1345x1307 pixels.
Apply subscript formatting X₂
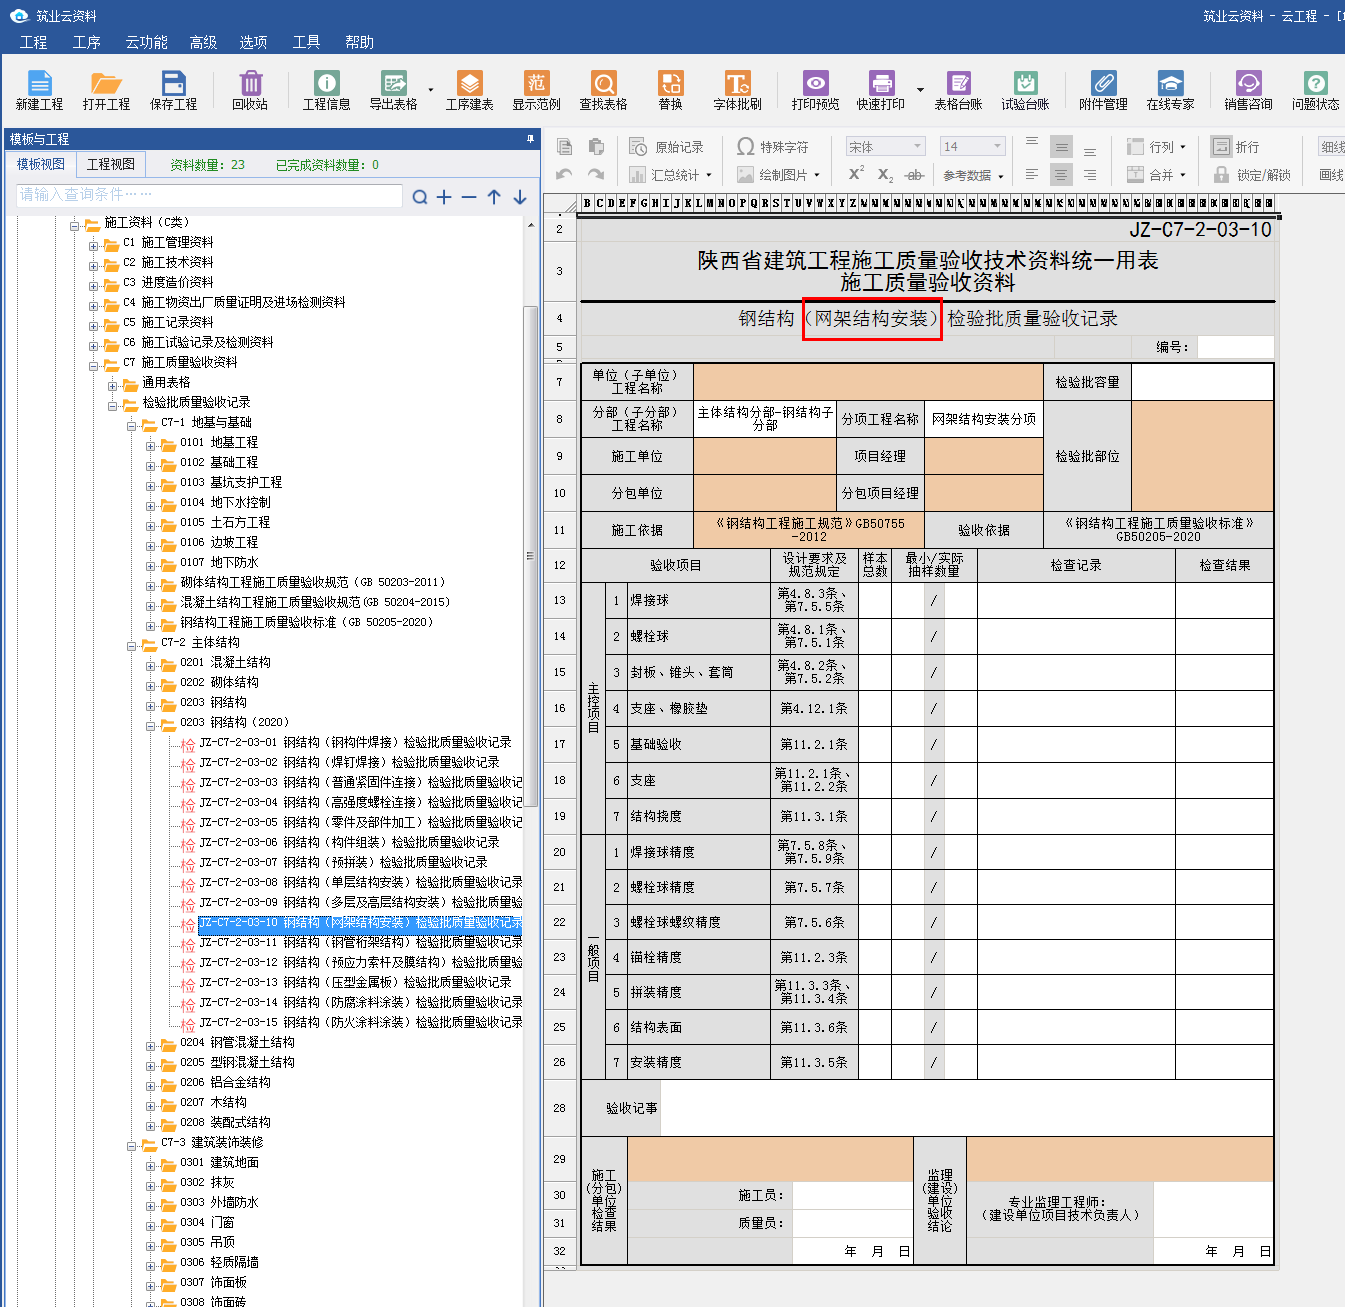885,175
